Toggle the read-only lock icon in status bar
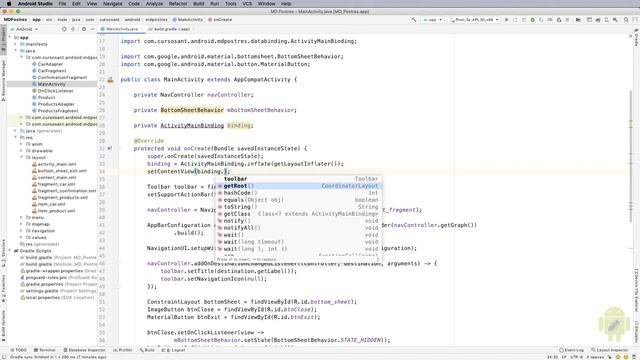The width and height of the screenshot is (640, 360). tap(609, 357)
